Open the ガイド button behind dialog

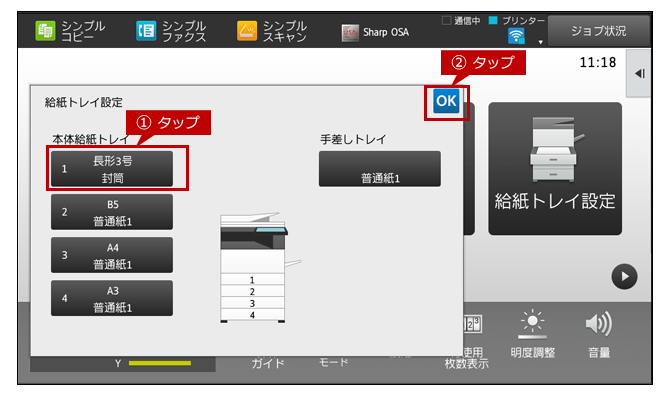(268, 363)
